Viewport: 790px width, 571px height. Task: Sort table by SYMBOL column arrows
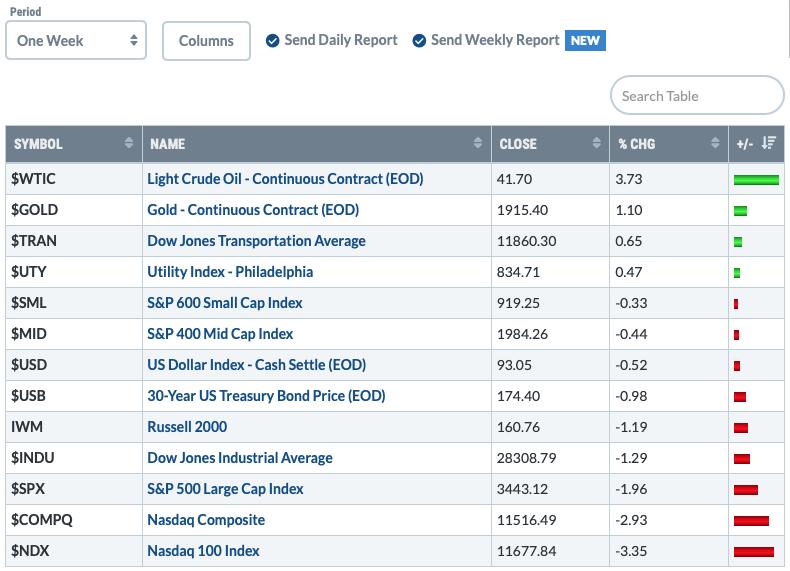129,143
